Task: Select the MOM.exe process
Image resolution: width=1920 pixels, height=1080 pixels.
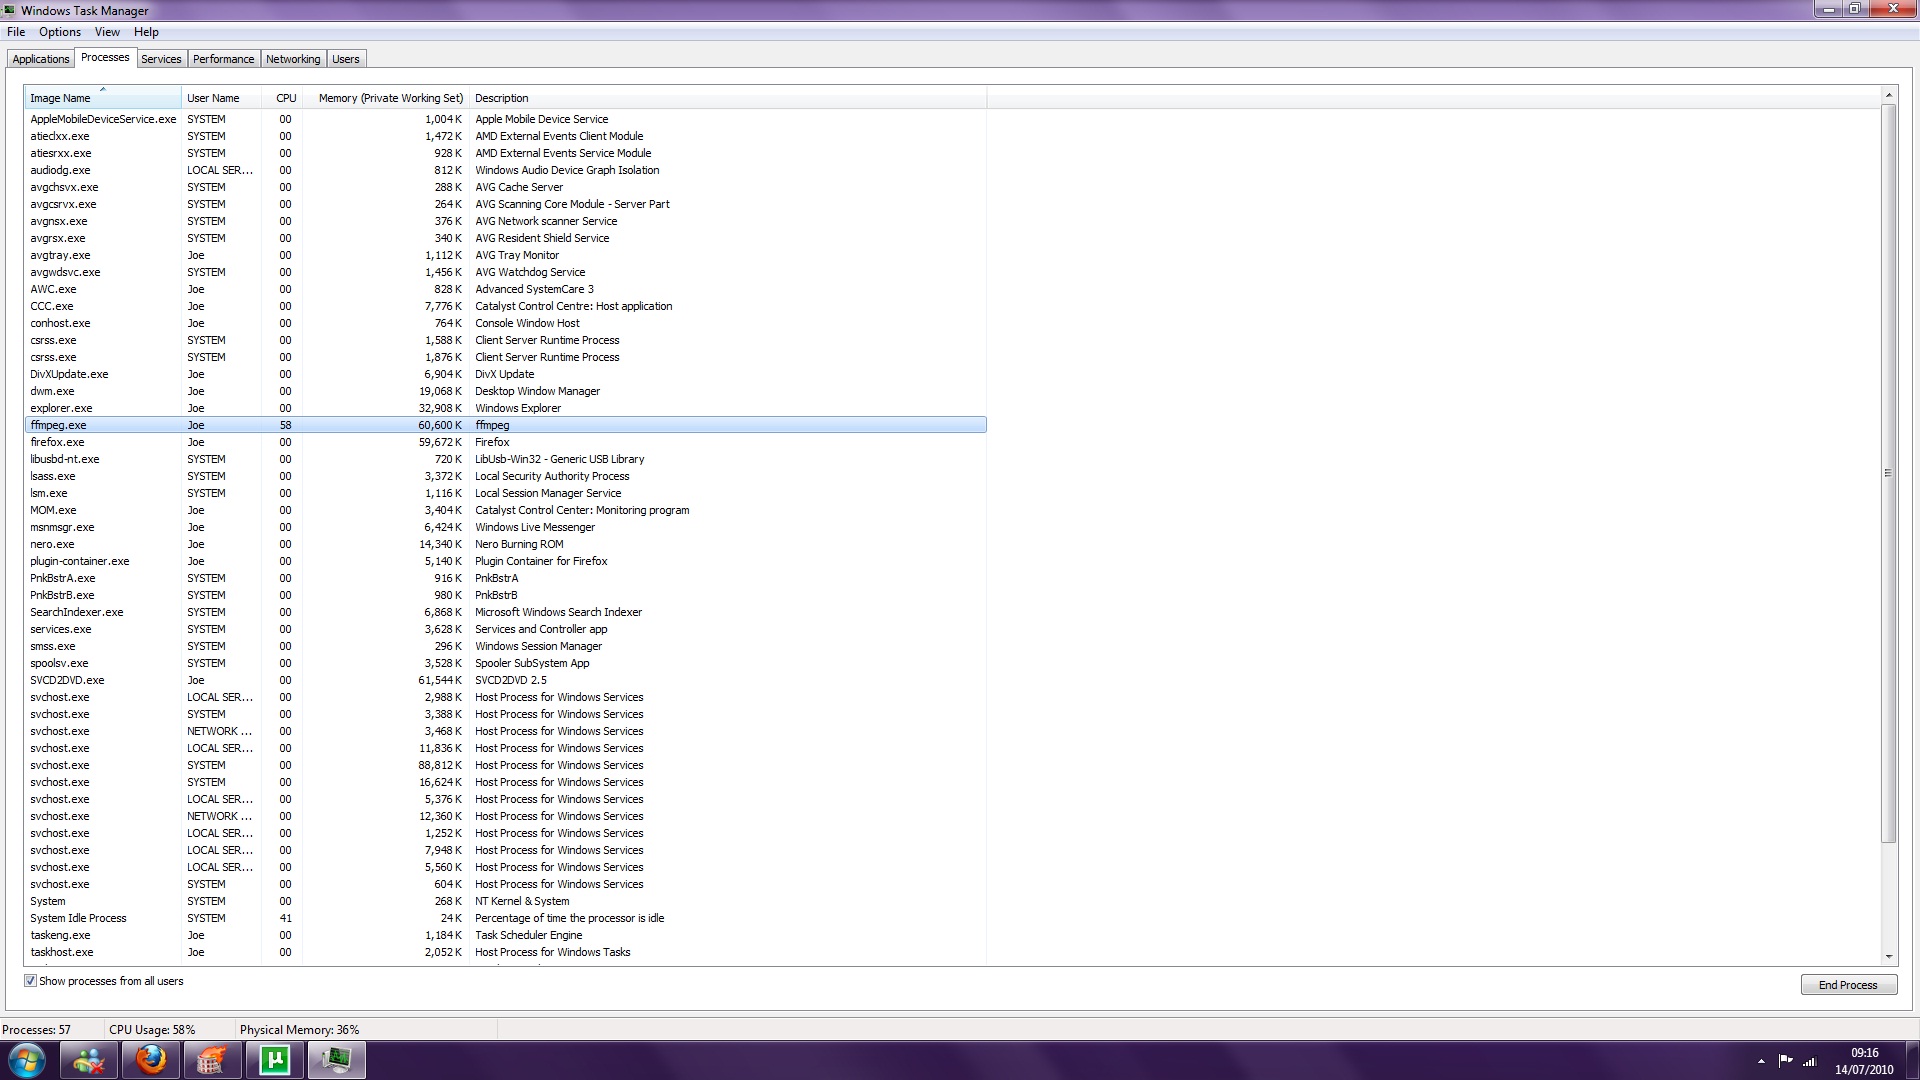Action: click(x=505, y=510)
